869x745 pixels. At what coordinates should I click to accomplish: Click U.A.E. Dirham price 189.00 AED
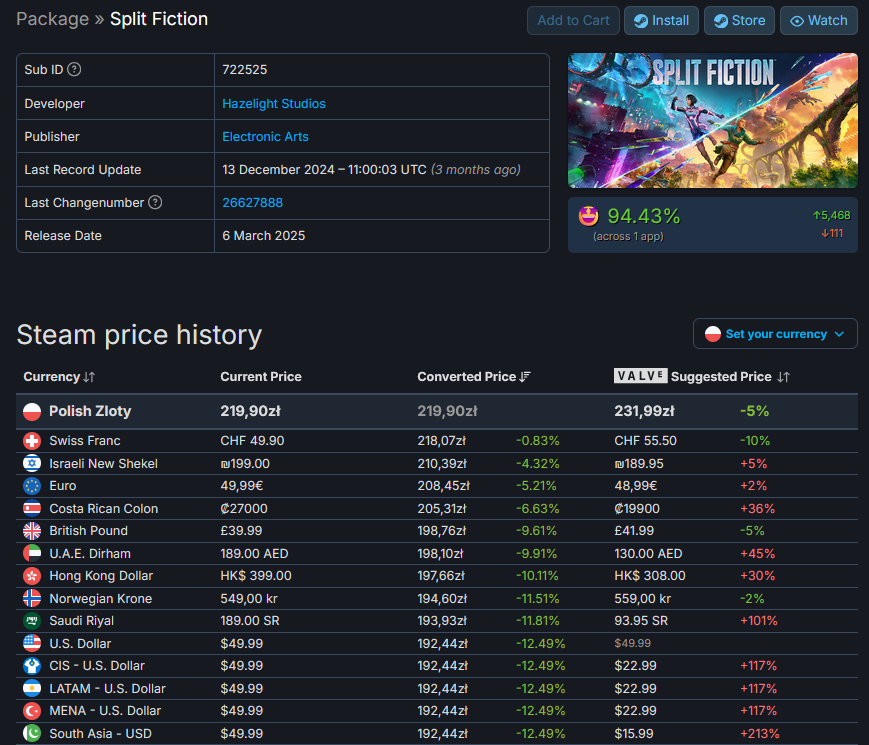tap(254, 553)
